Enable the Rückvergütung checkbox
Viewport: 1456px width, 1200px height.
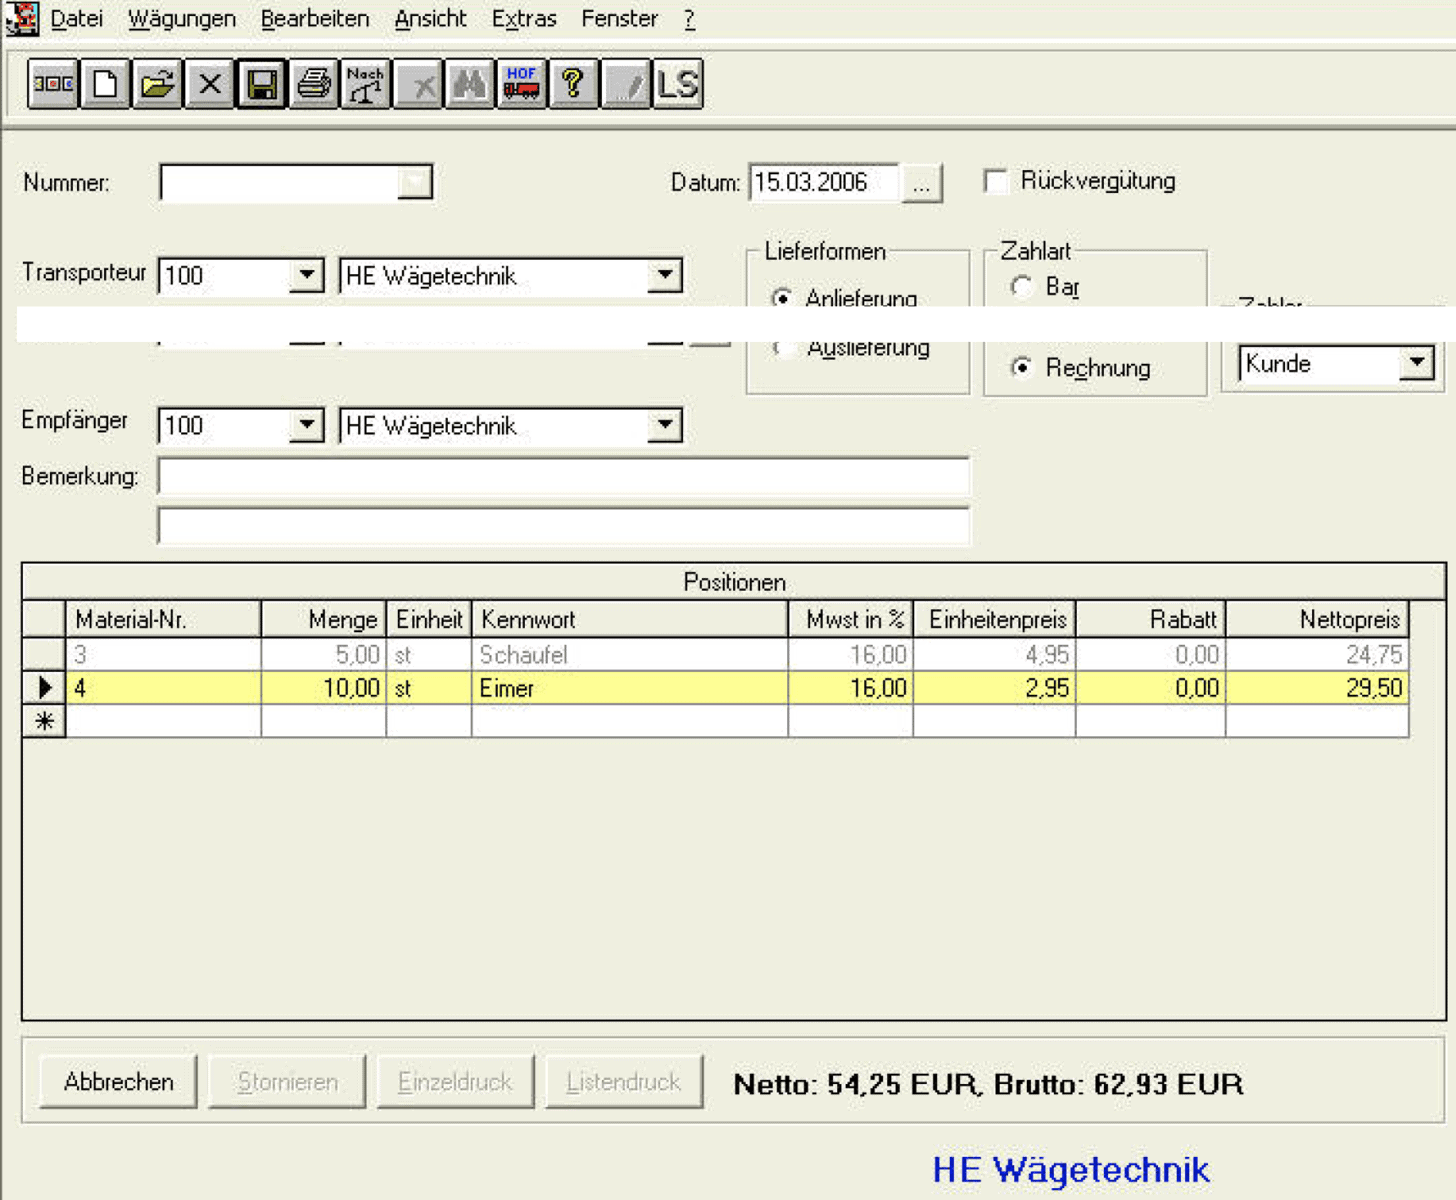point(995,181)
